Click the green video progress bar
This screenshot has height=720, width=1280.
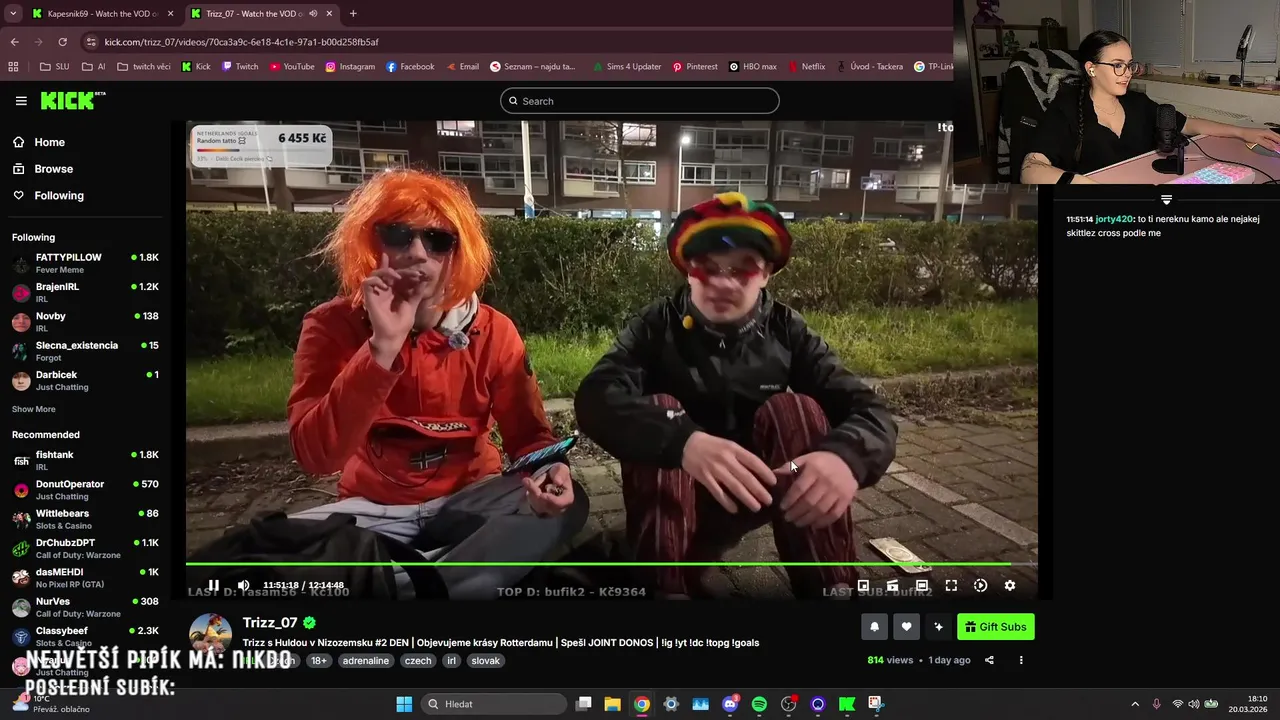[x=611, y=564]
